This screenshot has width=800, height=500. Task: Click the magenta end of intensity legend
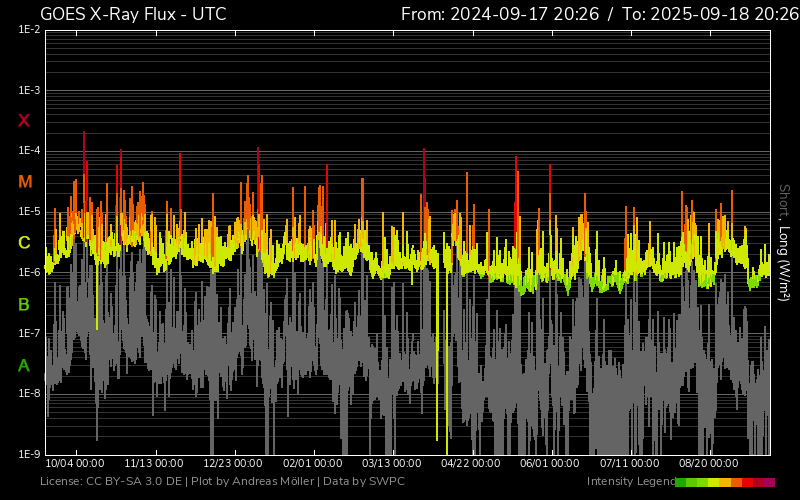tap(768, 482)
